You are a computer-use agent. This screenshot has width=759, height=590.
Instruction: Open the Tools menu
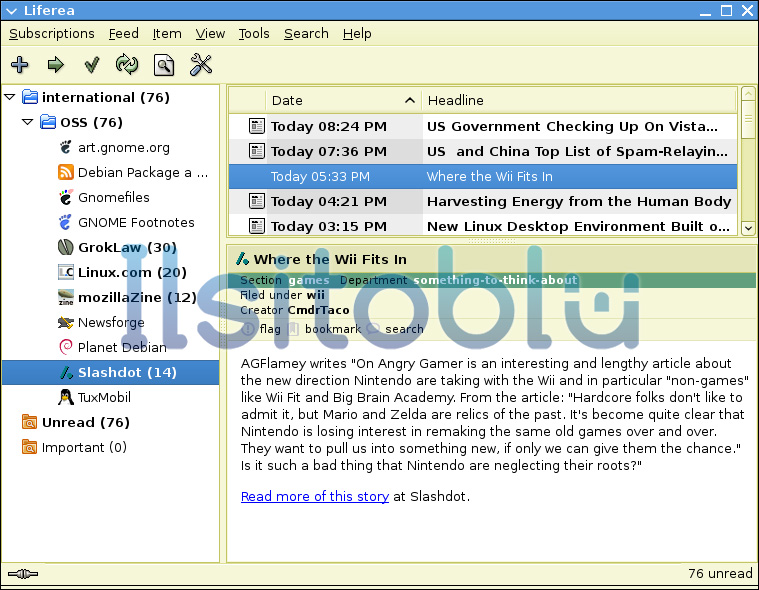pyautogui.click(x=254, y=33)
